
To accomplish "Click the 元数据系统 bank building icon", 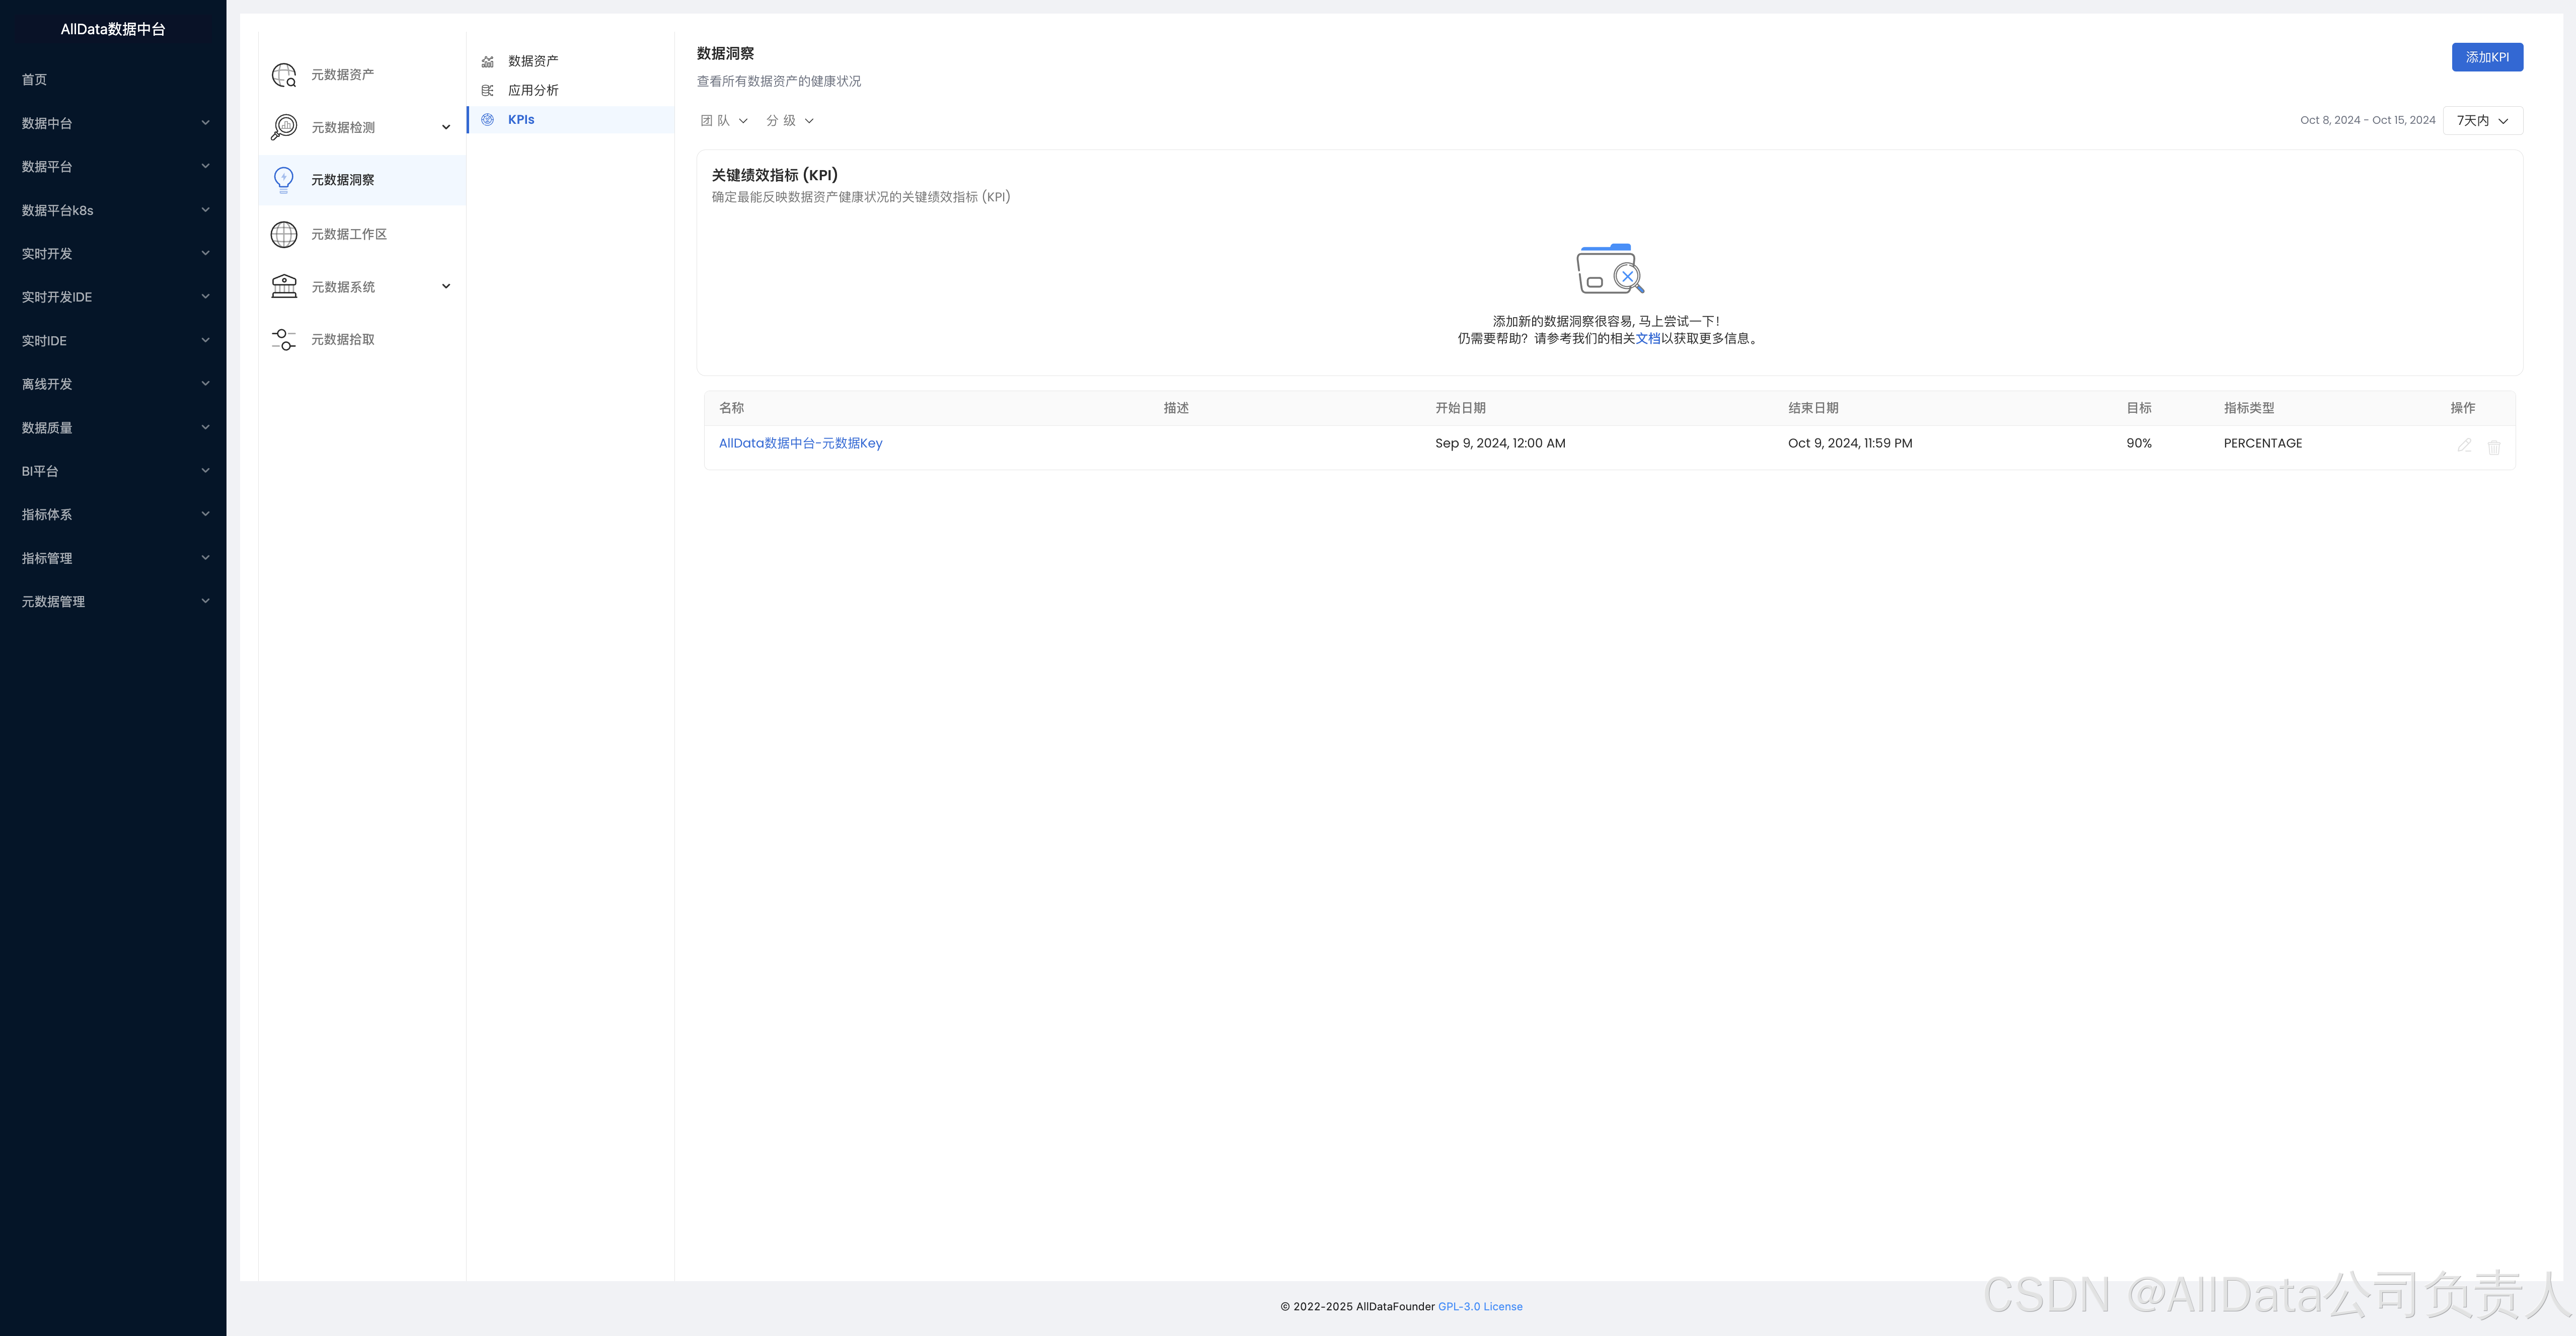I will coord(284,287).
